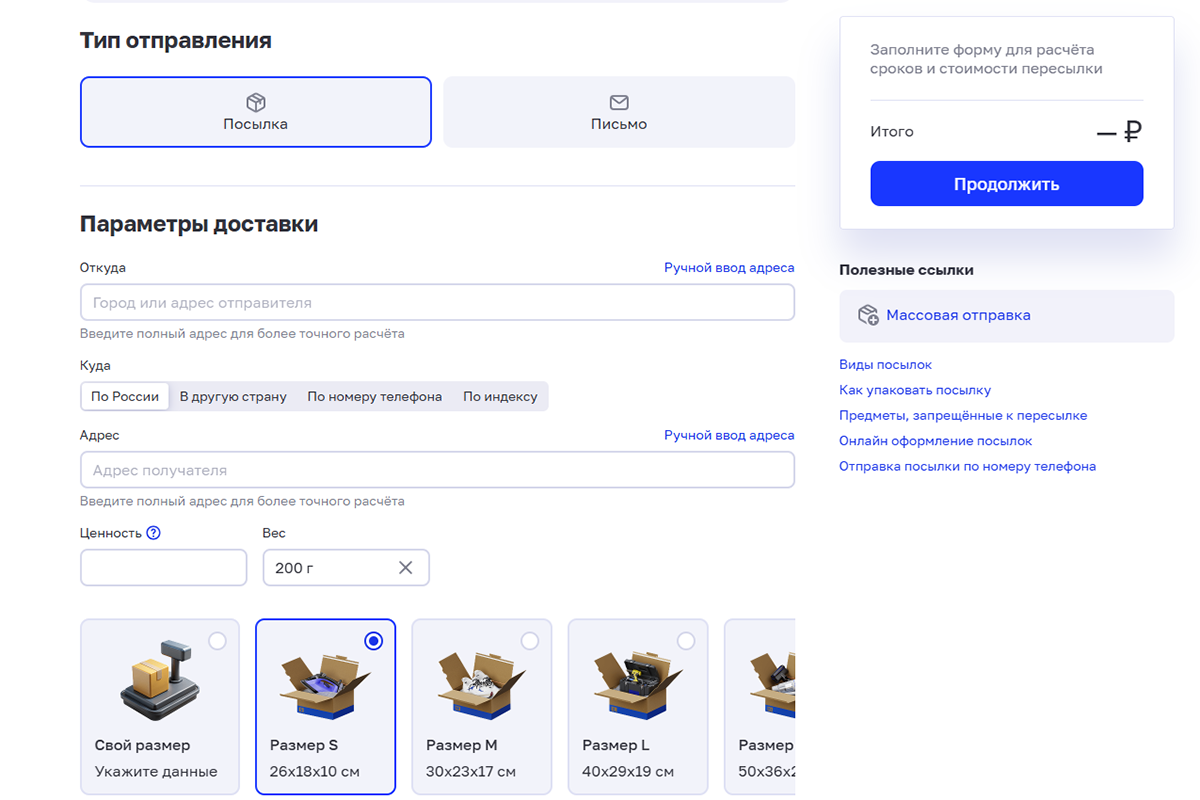
Task: Switch to the По индексу tab
Action: (500, 396)
